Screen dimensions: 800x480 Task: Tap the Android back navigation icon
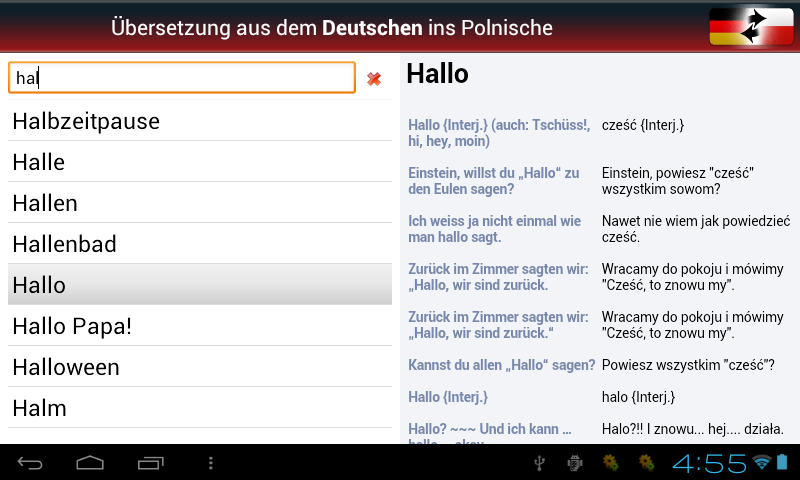tap(30, 463)
